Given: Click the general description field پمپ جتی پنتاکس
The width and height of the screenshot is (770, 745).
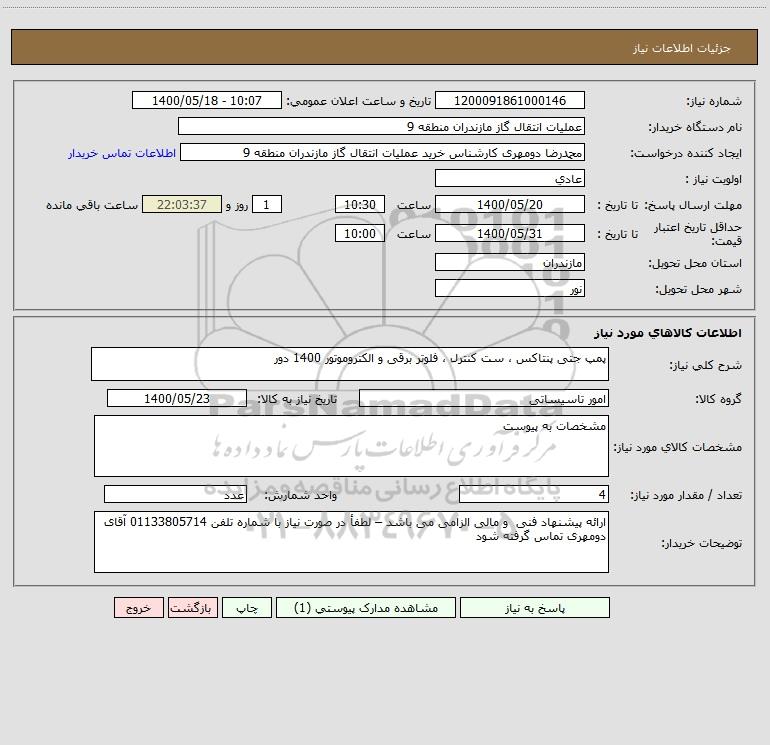Looking at the screenshot, I should (350, 364).
